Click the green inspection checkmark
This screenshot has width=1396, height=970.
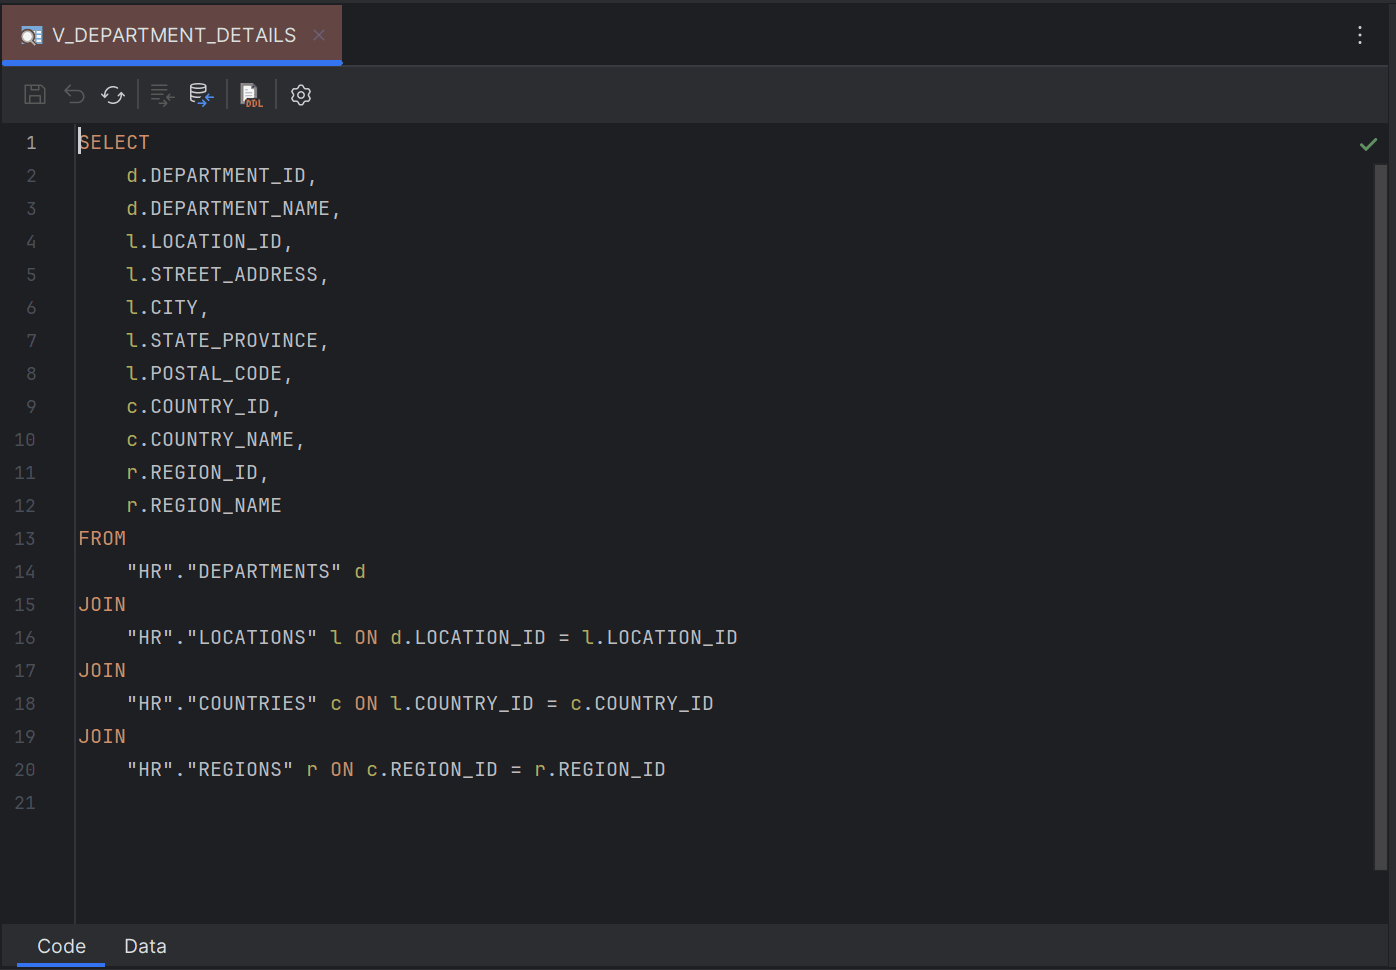pyautogui.click(x=1368, y=144)
